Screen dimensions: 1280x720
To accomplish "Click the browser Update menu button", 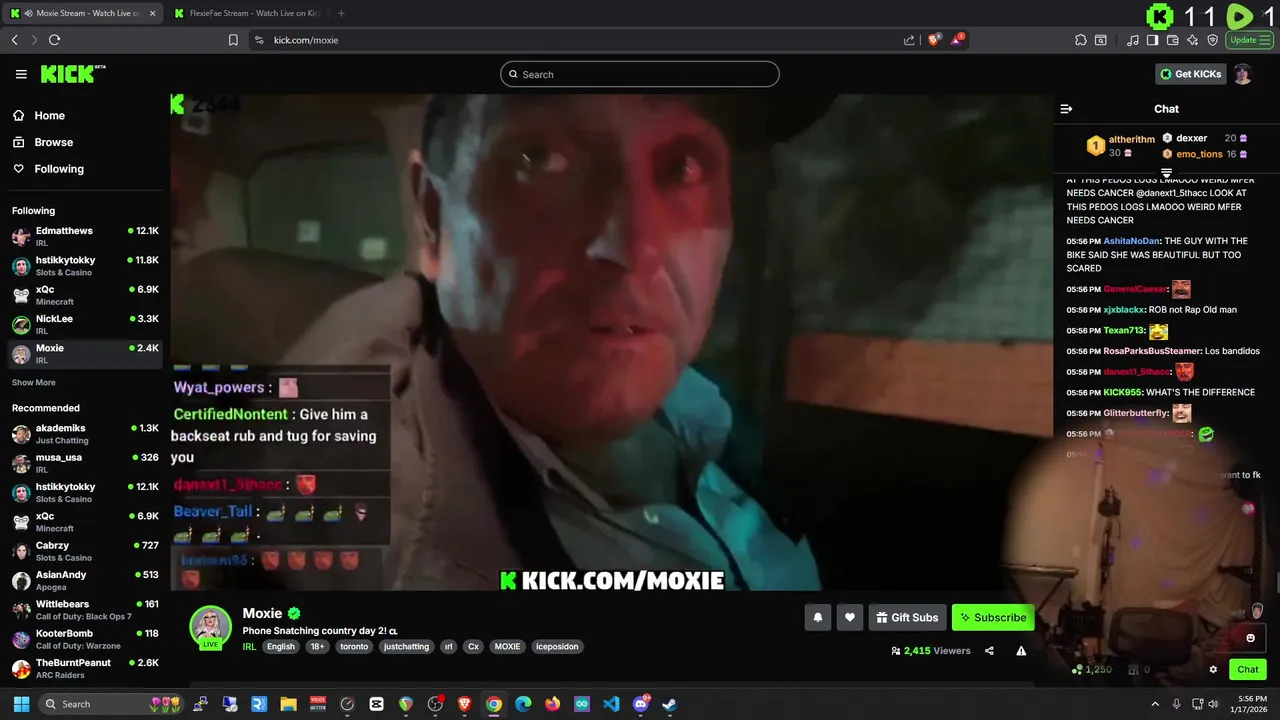I will click(x=1250, y=40).
